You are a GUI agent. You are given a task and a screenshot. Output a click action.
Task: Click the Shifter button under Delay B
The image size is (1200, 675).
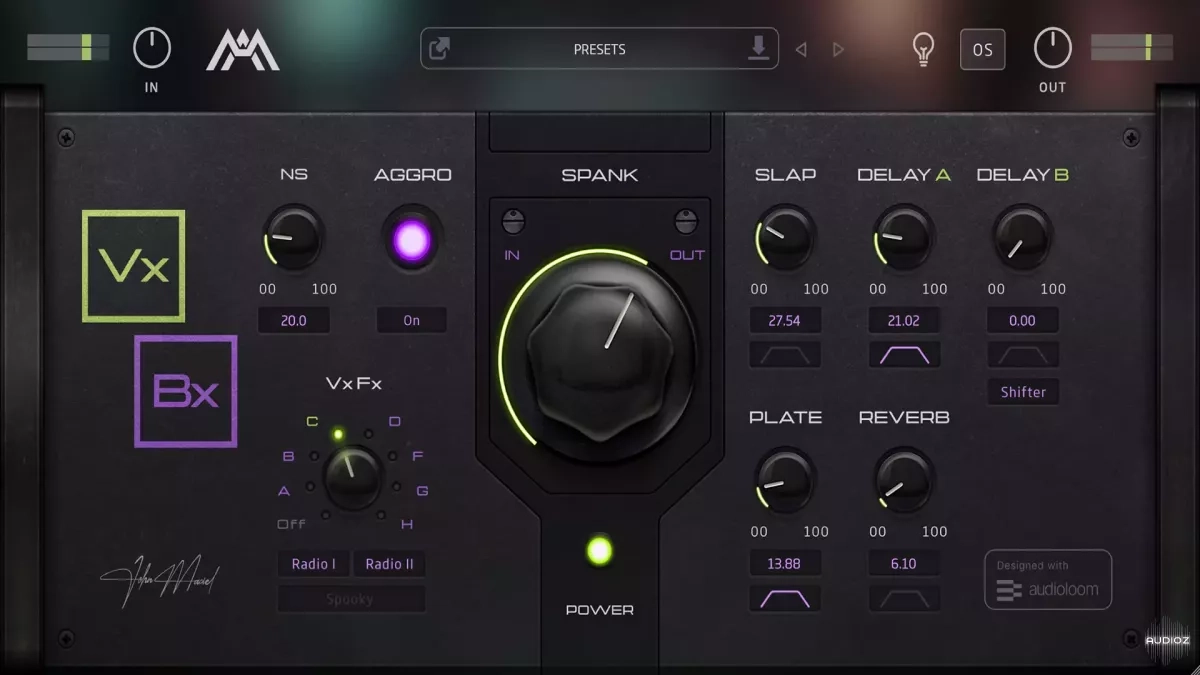pyautogui.click(x=1023, y=392)
